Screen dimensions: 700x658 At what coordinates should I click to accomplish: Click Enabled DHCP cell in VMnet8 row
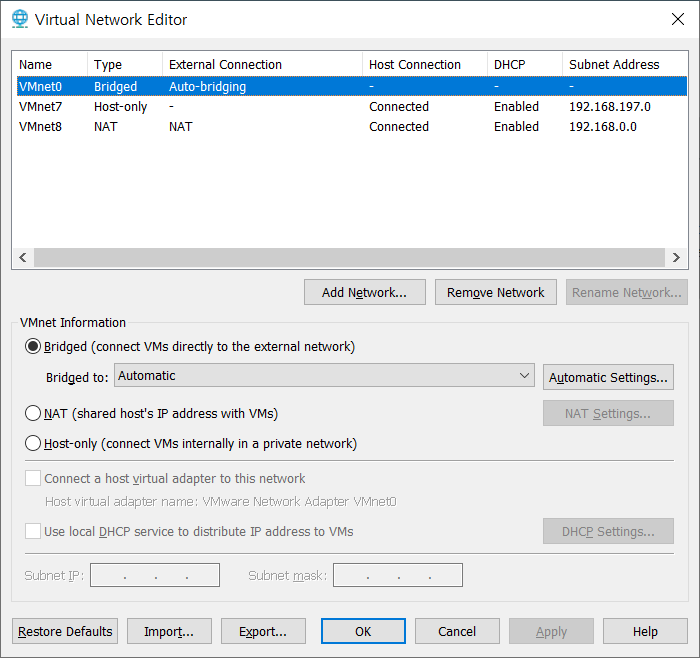click(x=516, y=126)
